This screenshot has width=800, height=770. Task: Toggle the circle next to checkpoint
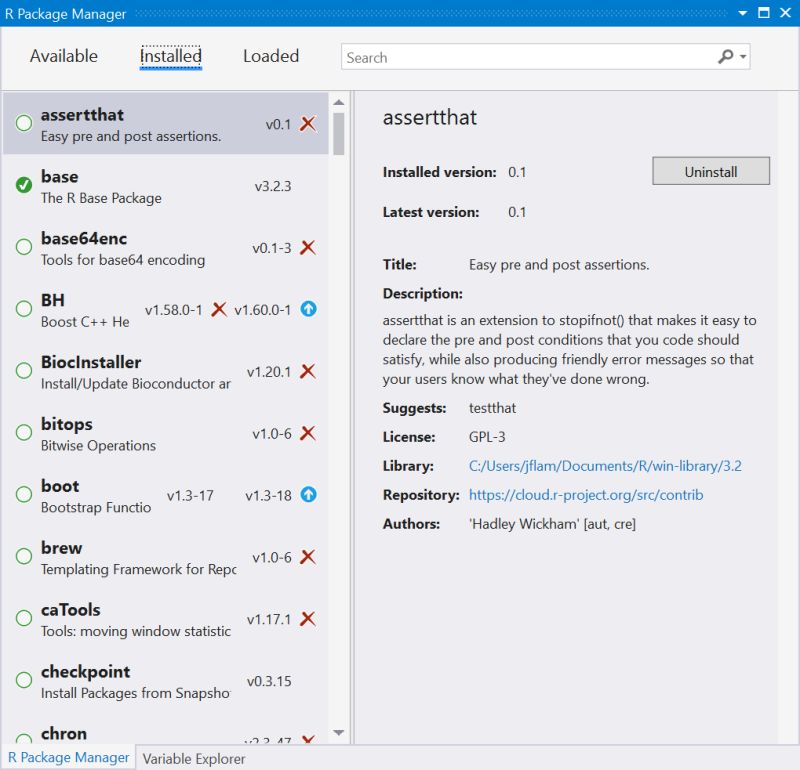click(x=22, y=680)
